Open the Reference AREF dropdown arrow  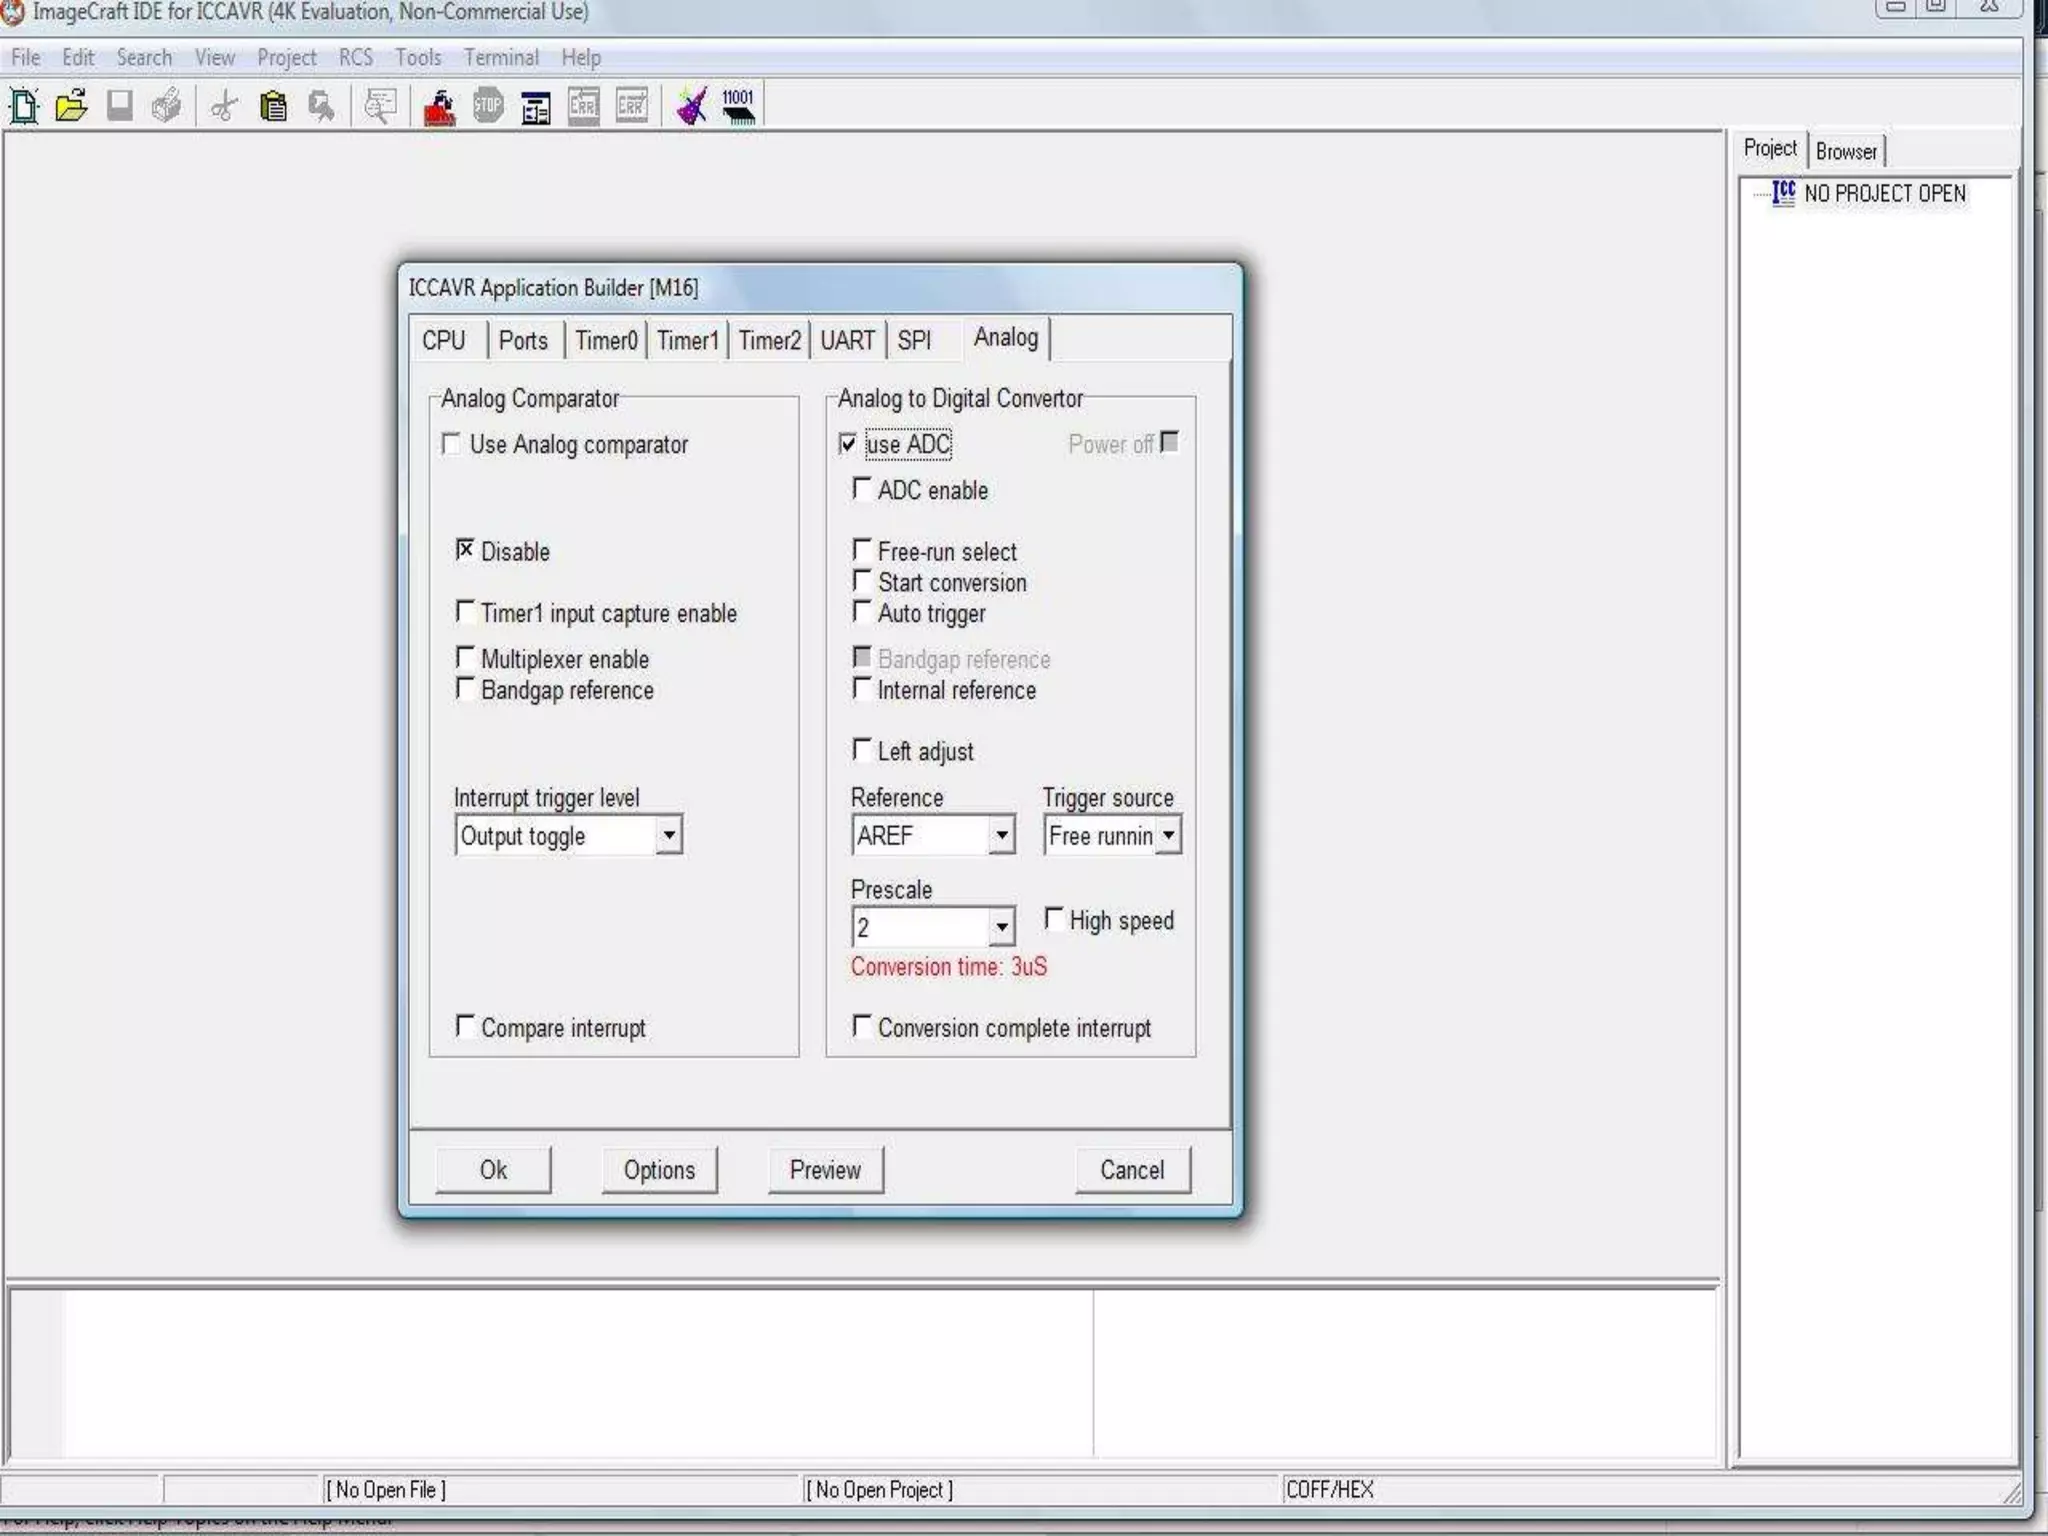(x=1001, y=835)
